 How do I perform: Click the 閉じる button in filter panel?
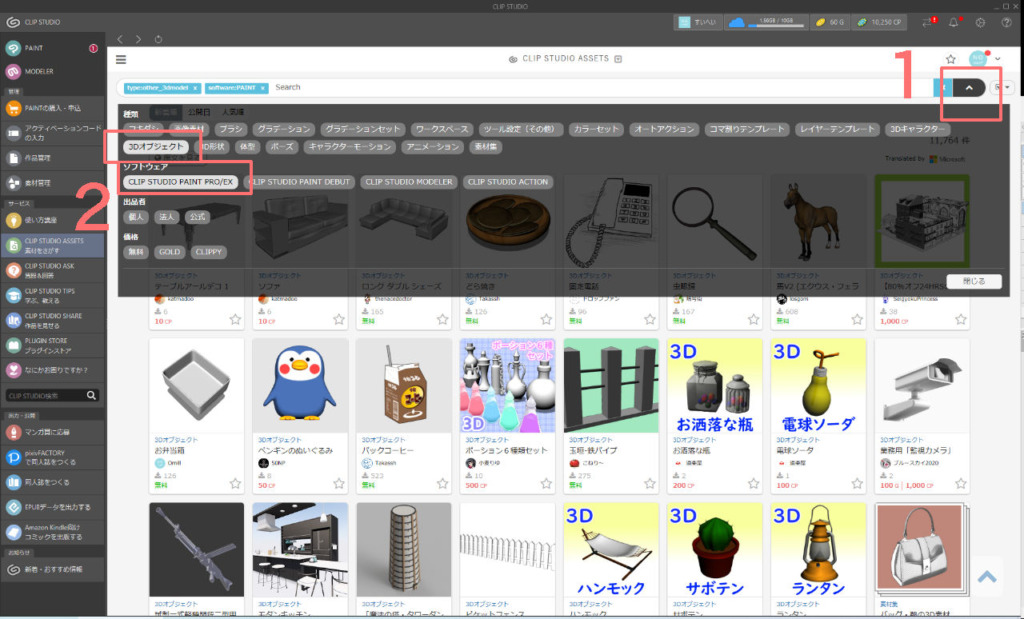[x=974, y=281]
